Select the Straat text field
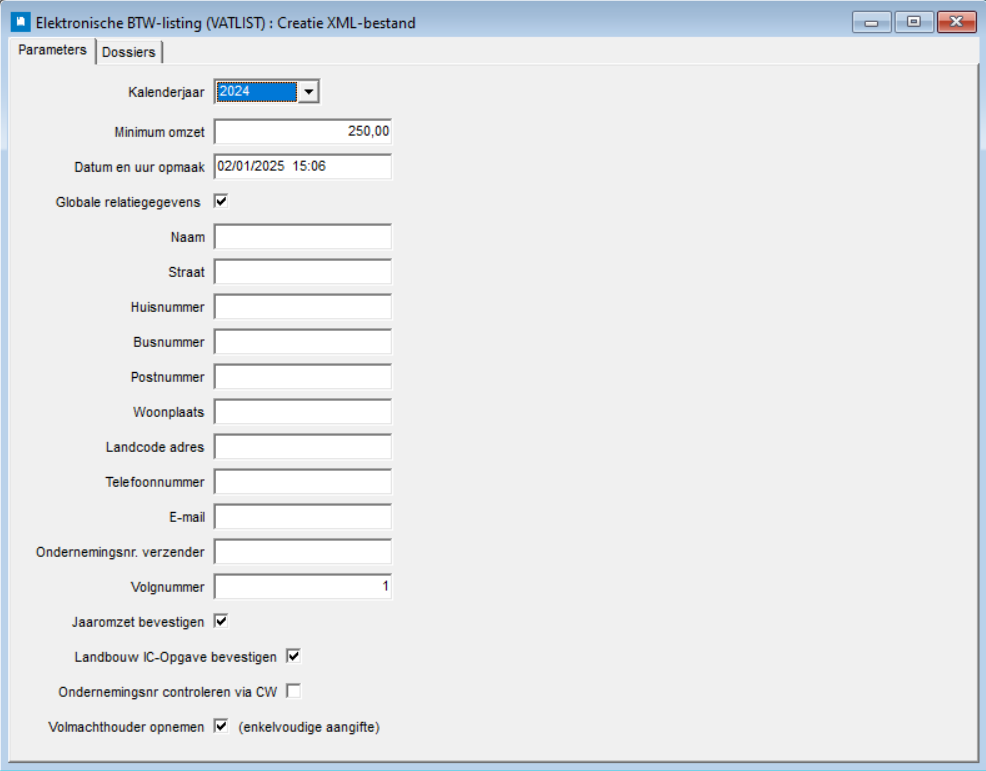 pyautogui.click(x=303, y=272)
